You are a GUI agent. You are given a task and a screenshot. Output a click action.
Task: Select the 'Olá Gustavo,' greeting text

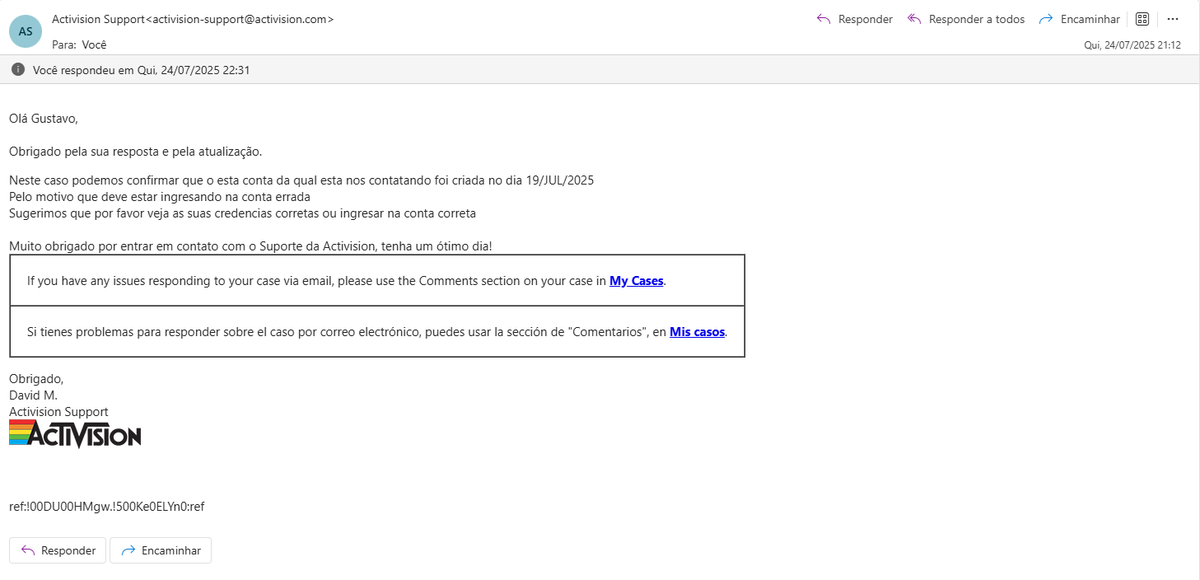coord(43,118)
